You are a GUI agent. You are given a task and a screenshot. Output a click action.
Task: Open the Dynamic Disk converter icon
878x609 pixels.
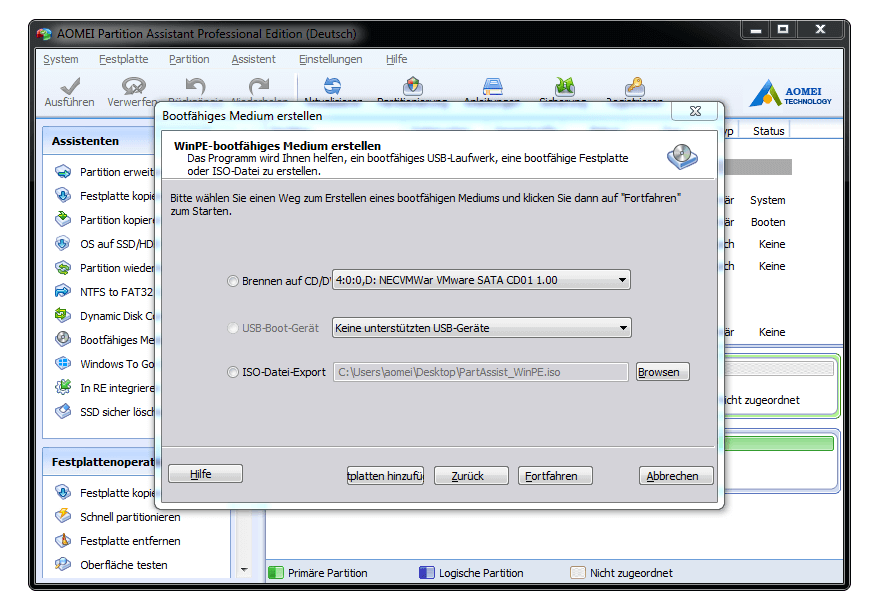pyautogui.click(x=63, y=315)
